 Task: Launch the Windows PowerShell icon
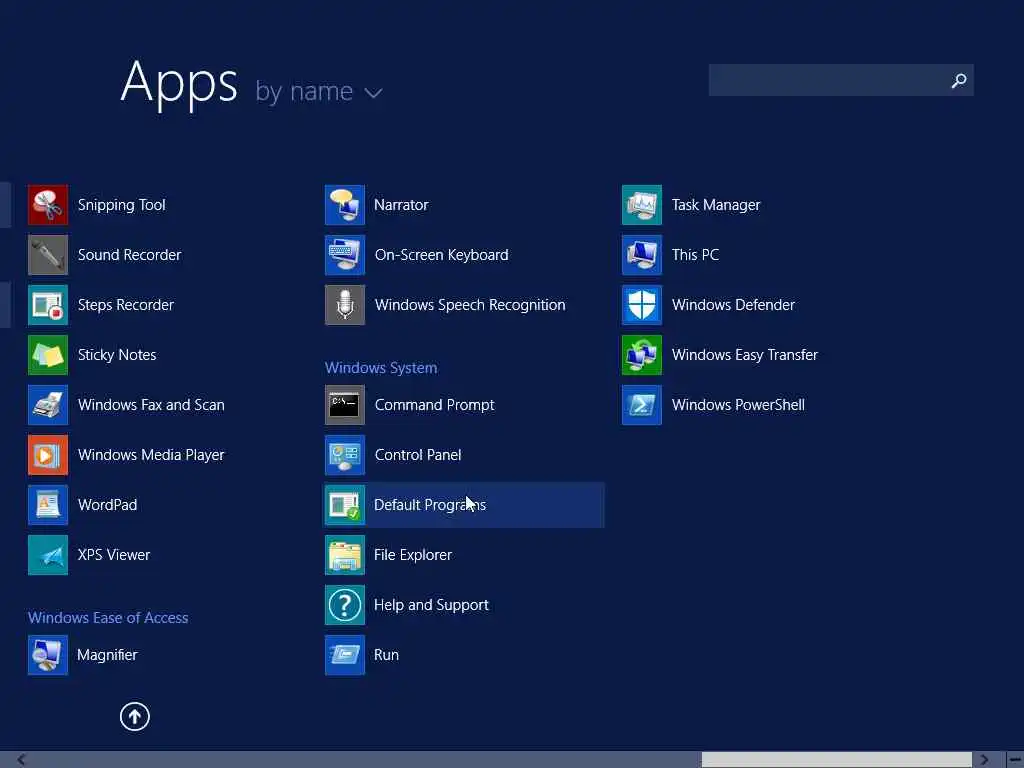(x=642, y=405)
